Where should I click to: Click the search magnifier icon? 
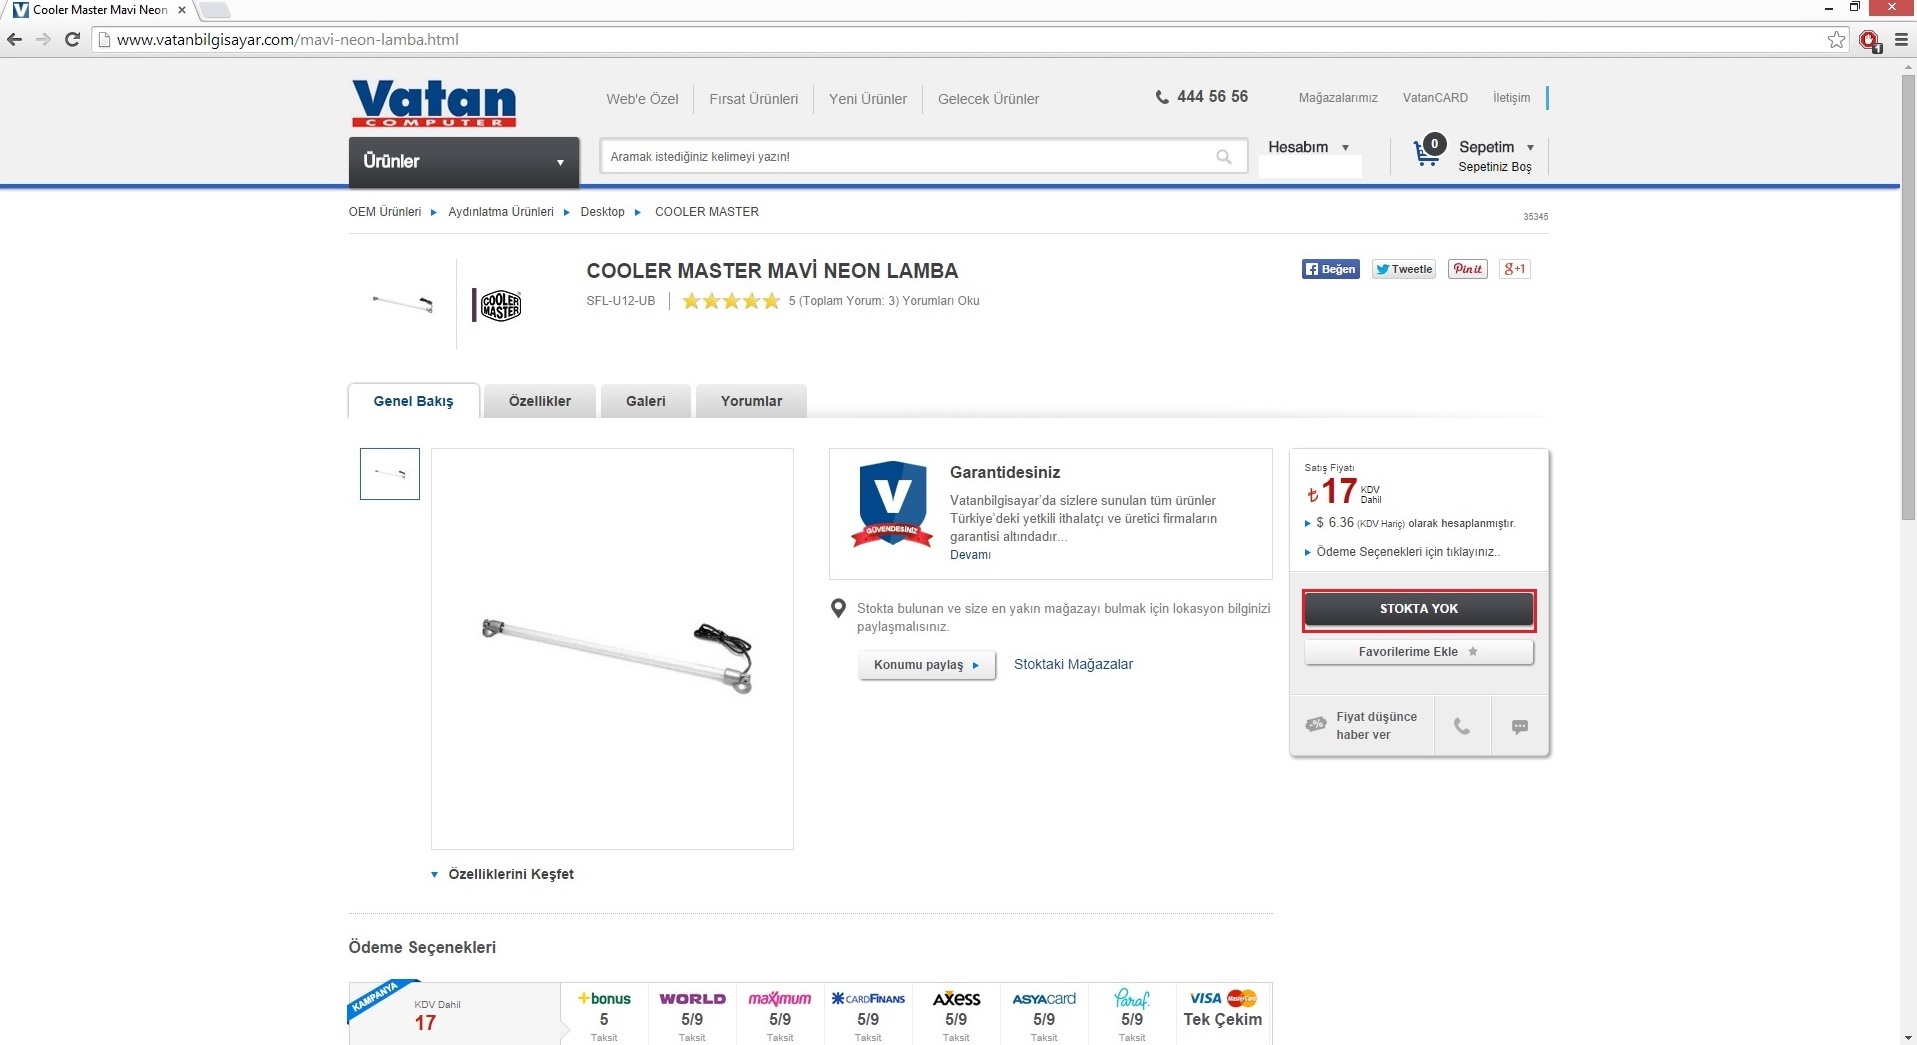1223,157
